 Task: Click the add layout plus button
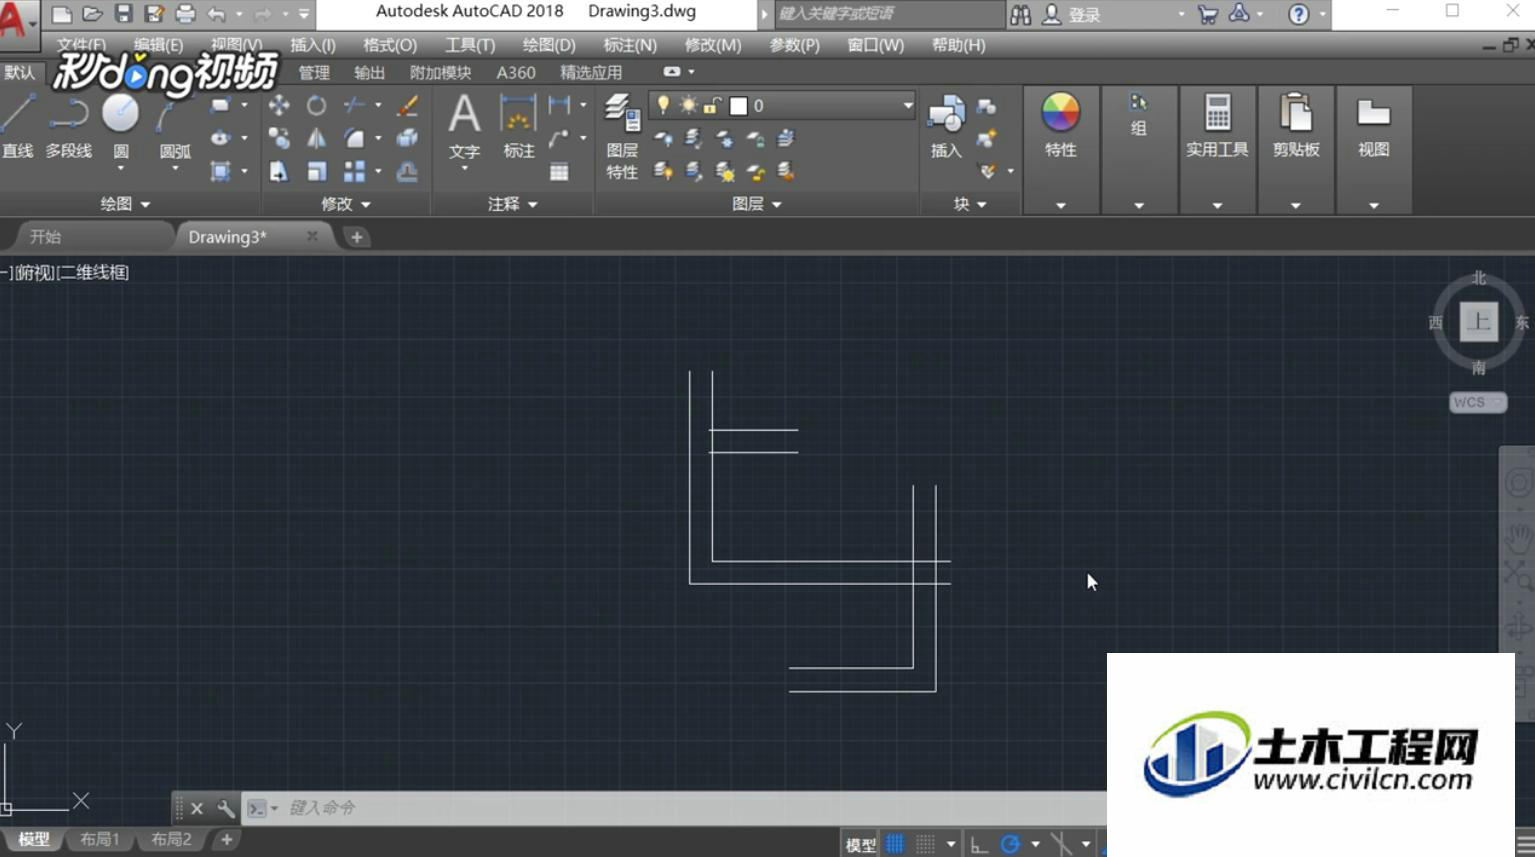tap(227, 839)
